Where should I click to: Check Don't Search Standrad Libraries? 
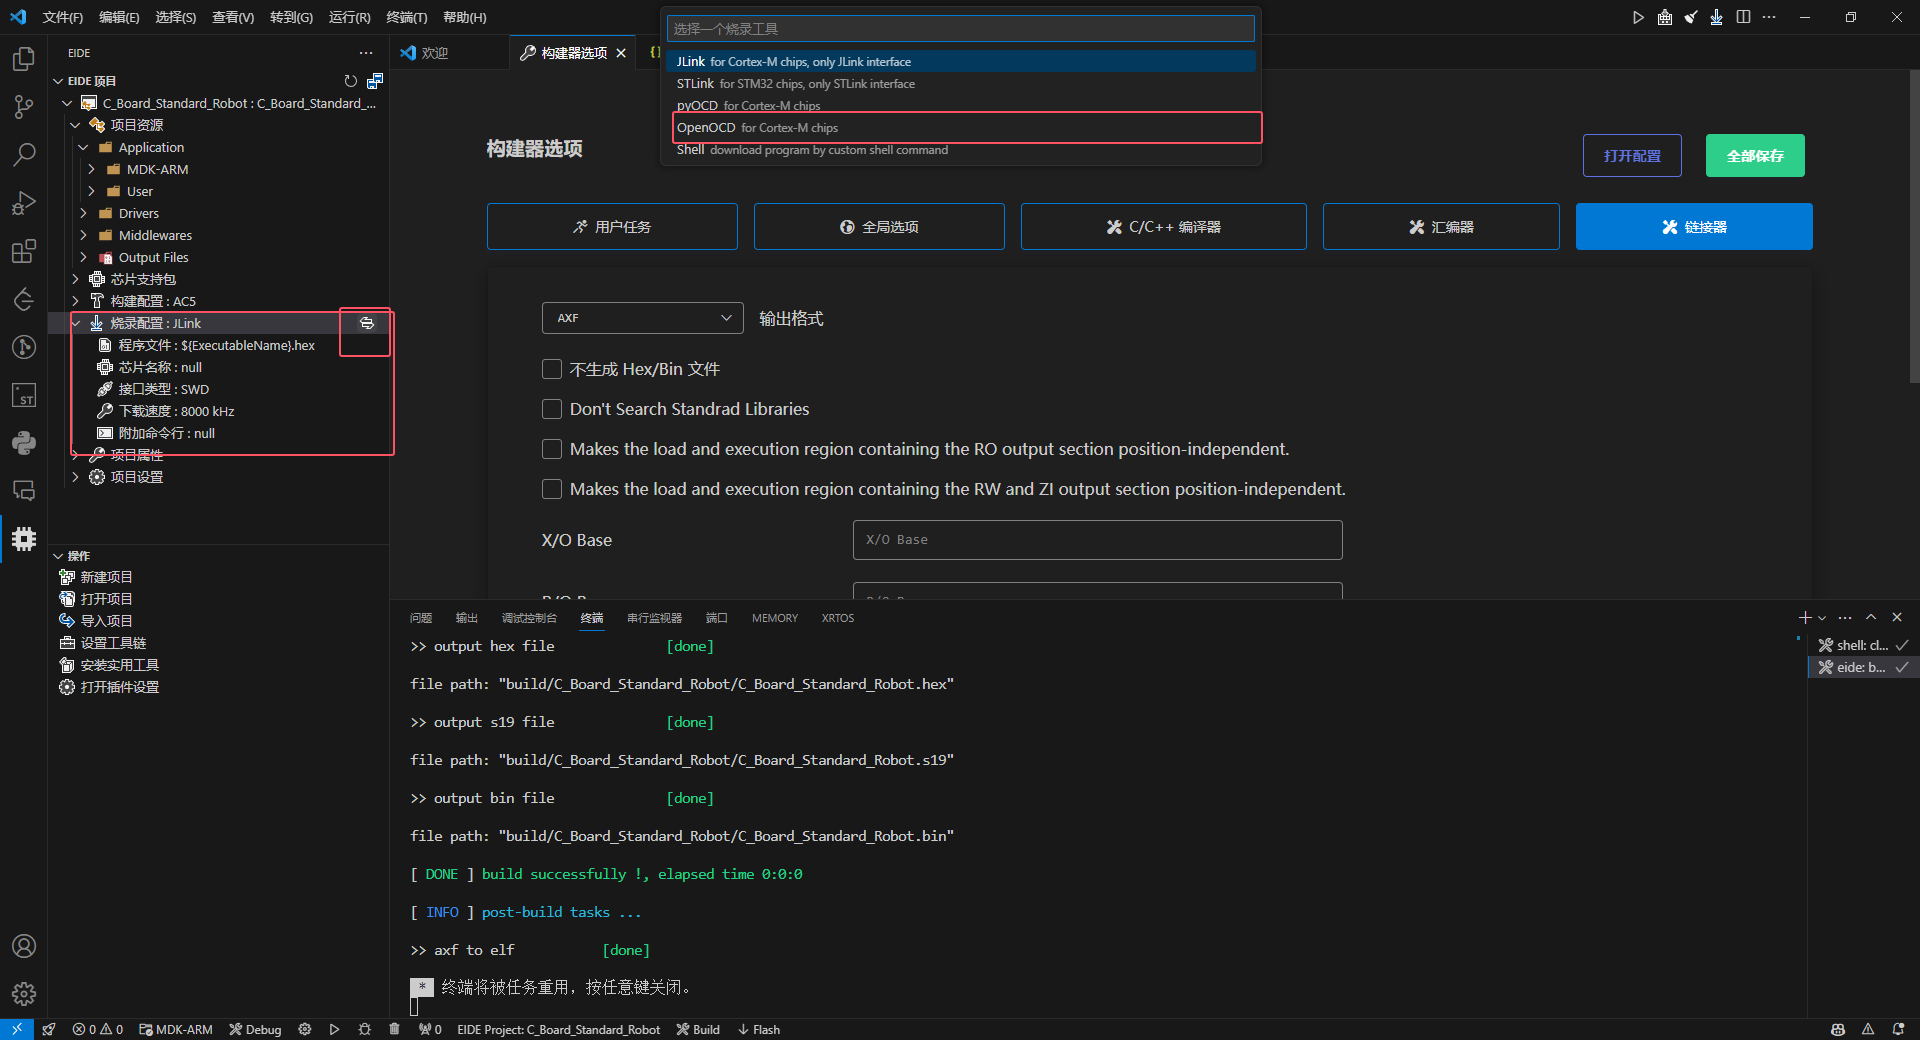tap(552, 409)
